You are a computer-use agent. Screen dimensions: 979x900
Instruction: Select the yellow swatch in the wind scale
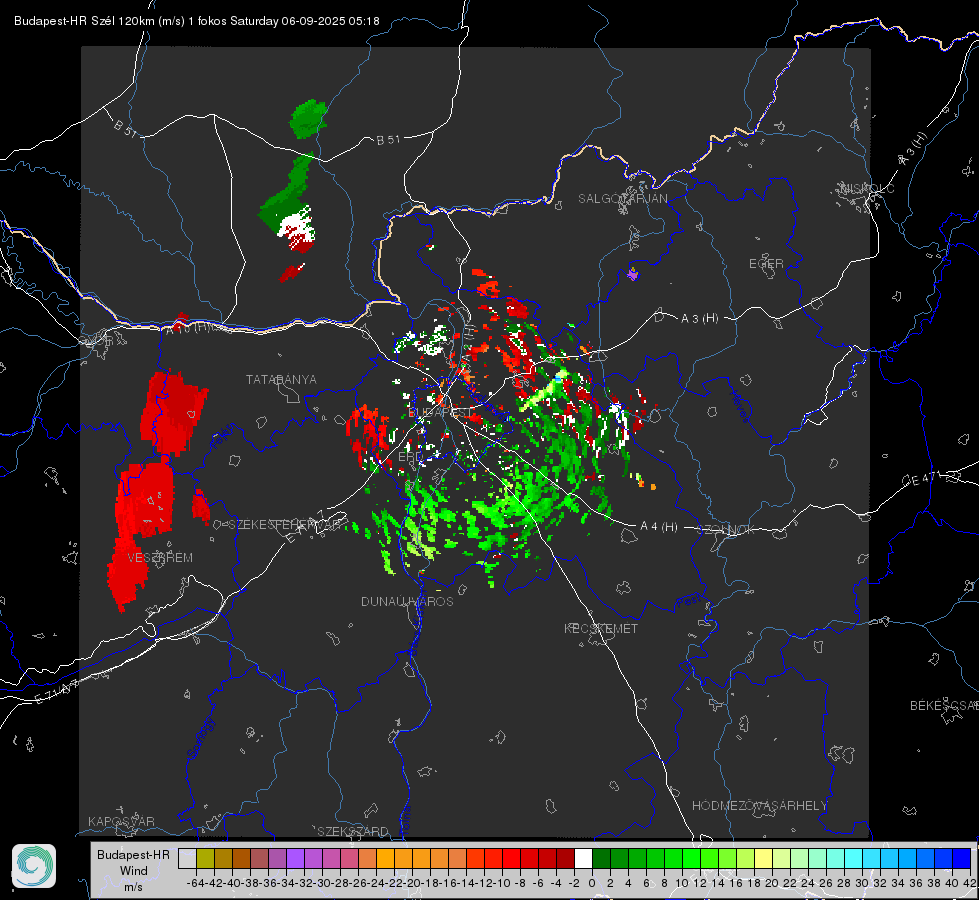coord(763,858)
